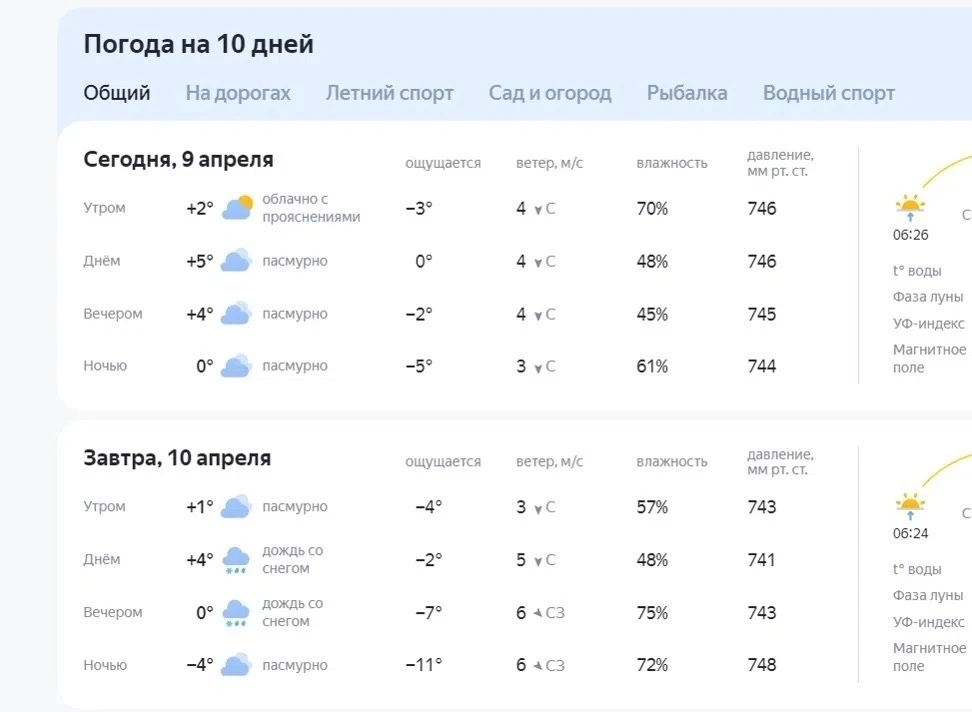
Task: Click sleet icon for tomorrow's daytime
Action: coord(236,560)
